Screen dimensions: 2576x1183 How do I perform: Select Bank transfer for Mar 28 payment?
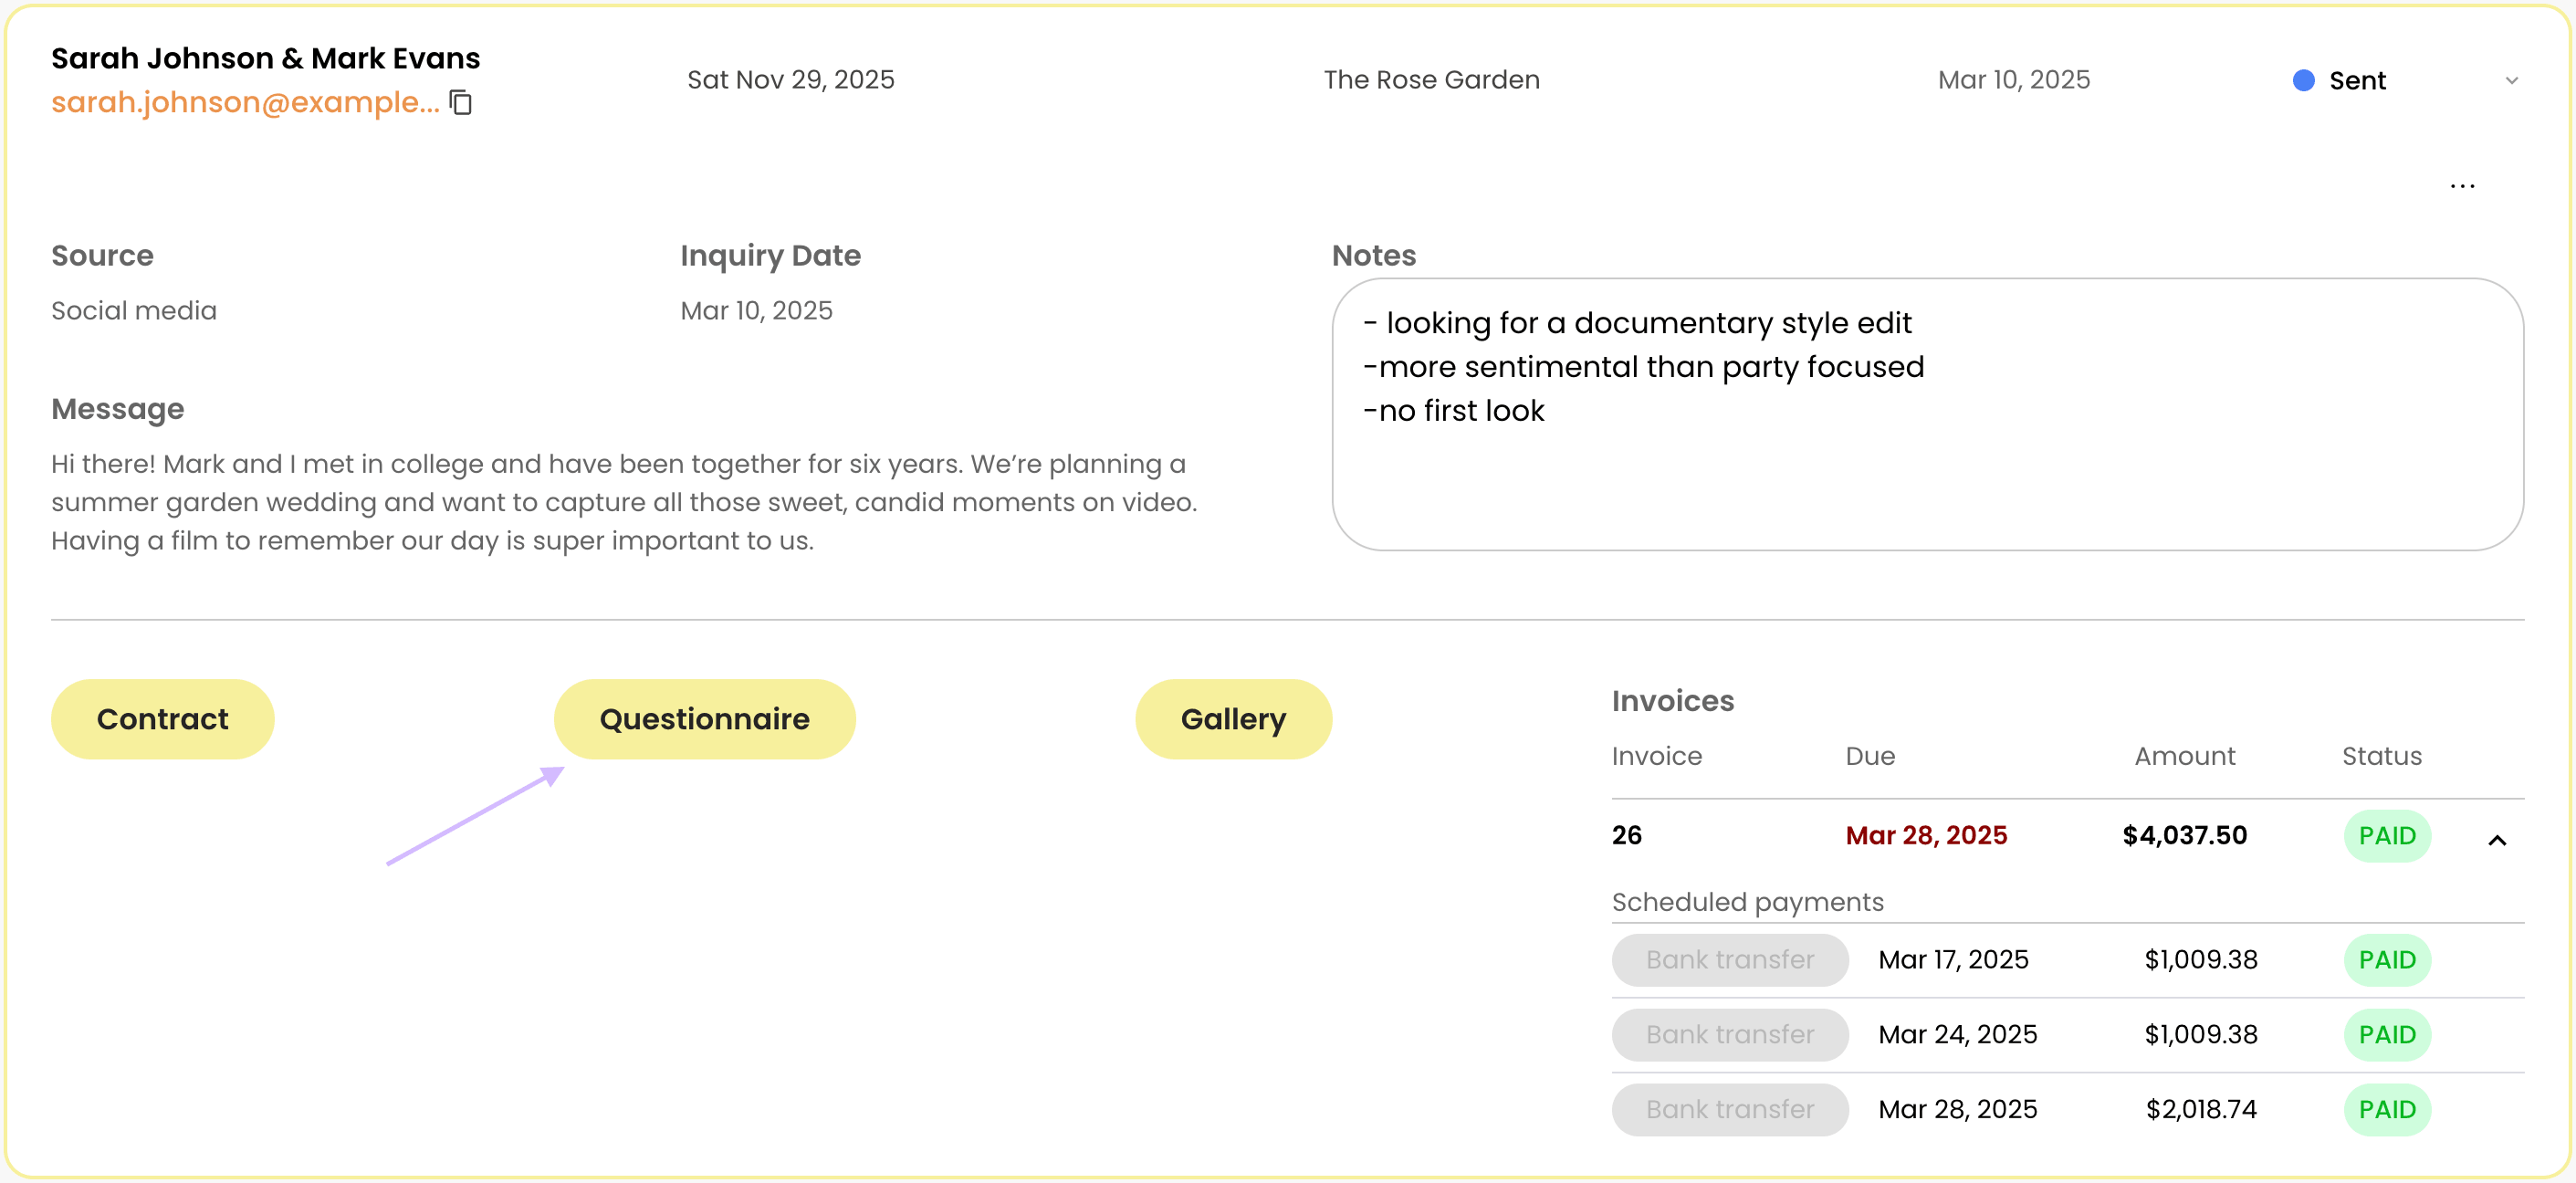[x=1729, y=1110]
